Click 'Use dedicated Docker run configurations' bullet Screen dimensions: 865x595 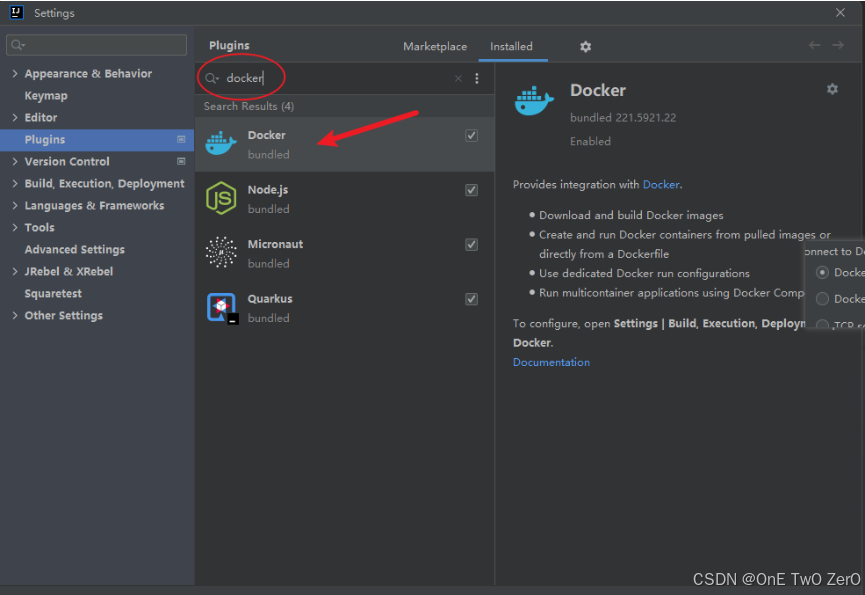pyautogui.click(x=644, y=274)
